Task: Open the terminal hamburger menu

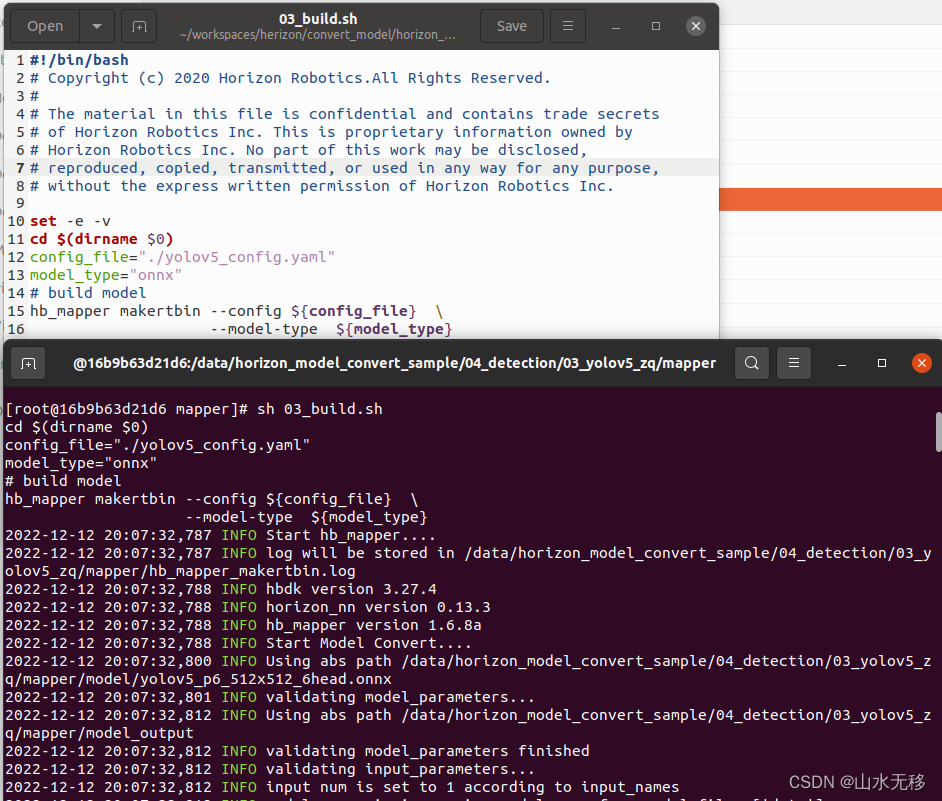Action: click(794, 363)
